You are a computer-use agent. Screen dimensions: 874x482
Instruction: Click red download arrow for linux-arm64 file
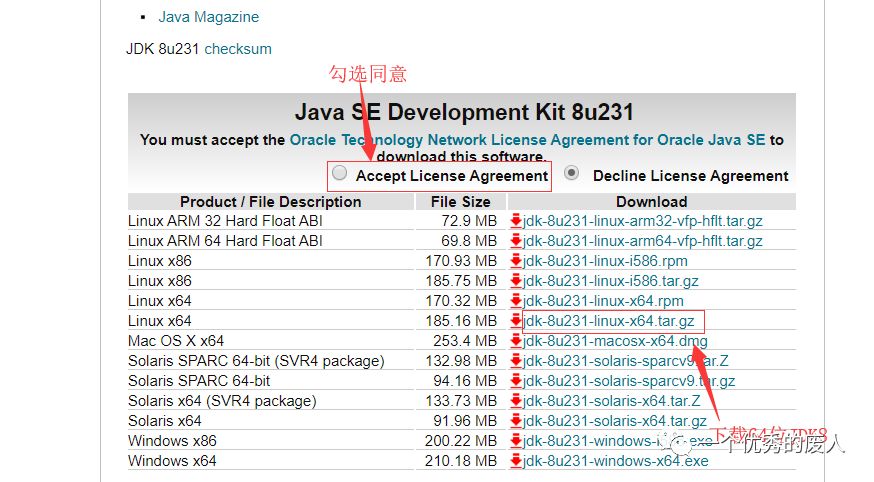coord(516,241)
